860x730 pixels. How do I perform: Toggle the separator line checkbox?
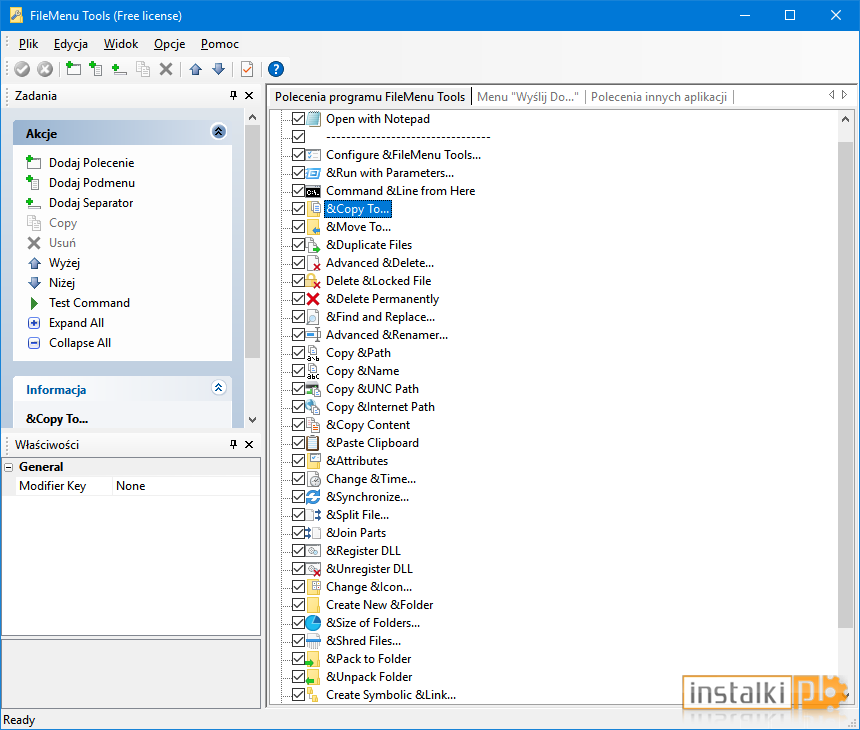[298, 137]
